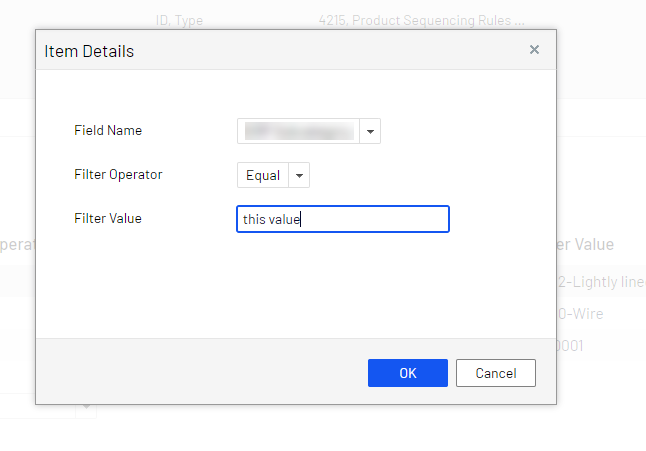Select the Lightly lined row value
This screenshot has height=451, width=646.
point(600,282)
